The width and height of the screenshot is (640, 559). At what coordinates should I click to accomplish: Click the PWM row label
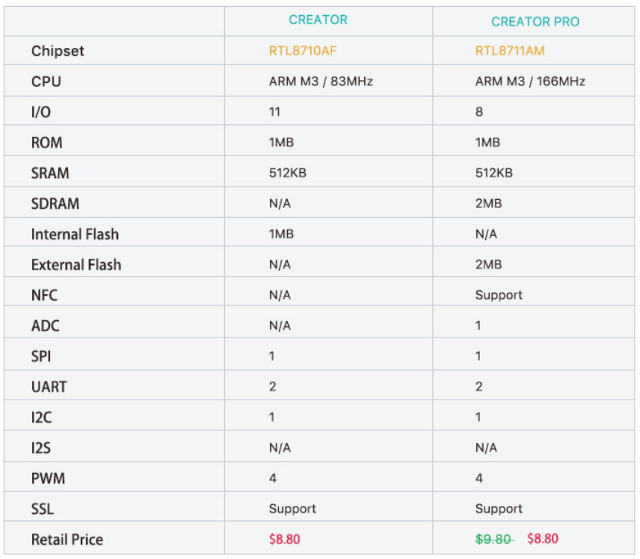48,478
